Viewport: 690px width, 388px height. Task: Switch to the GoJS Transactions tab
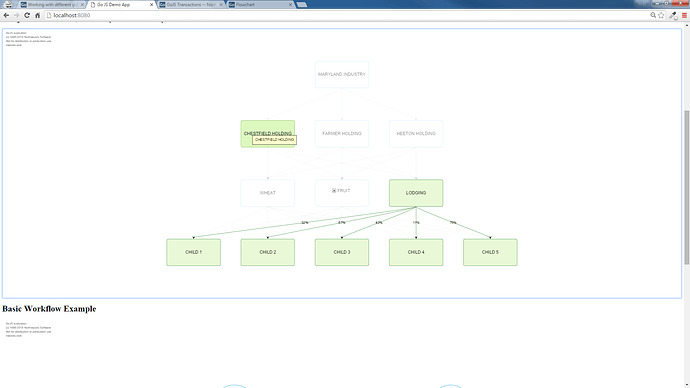[x=191, y=4]
